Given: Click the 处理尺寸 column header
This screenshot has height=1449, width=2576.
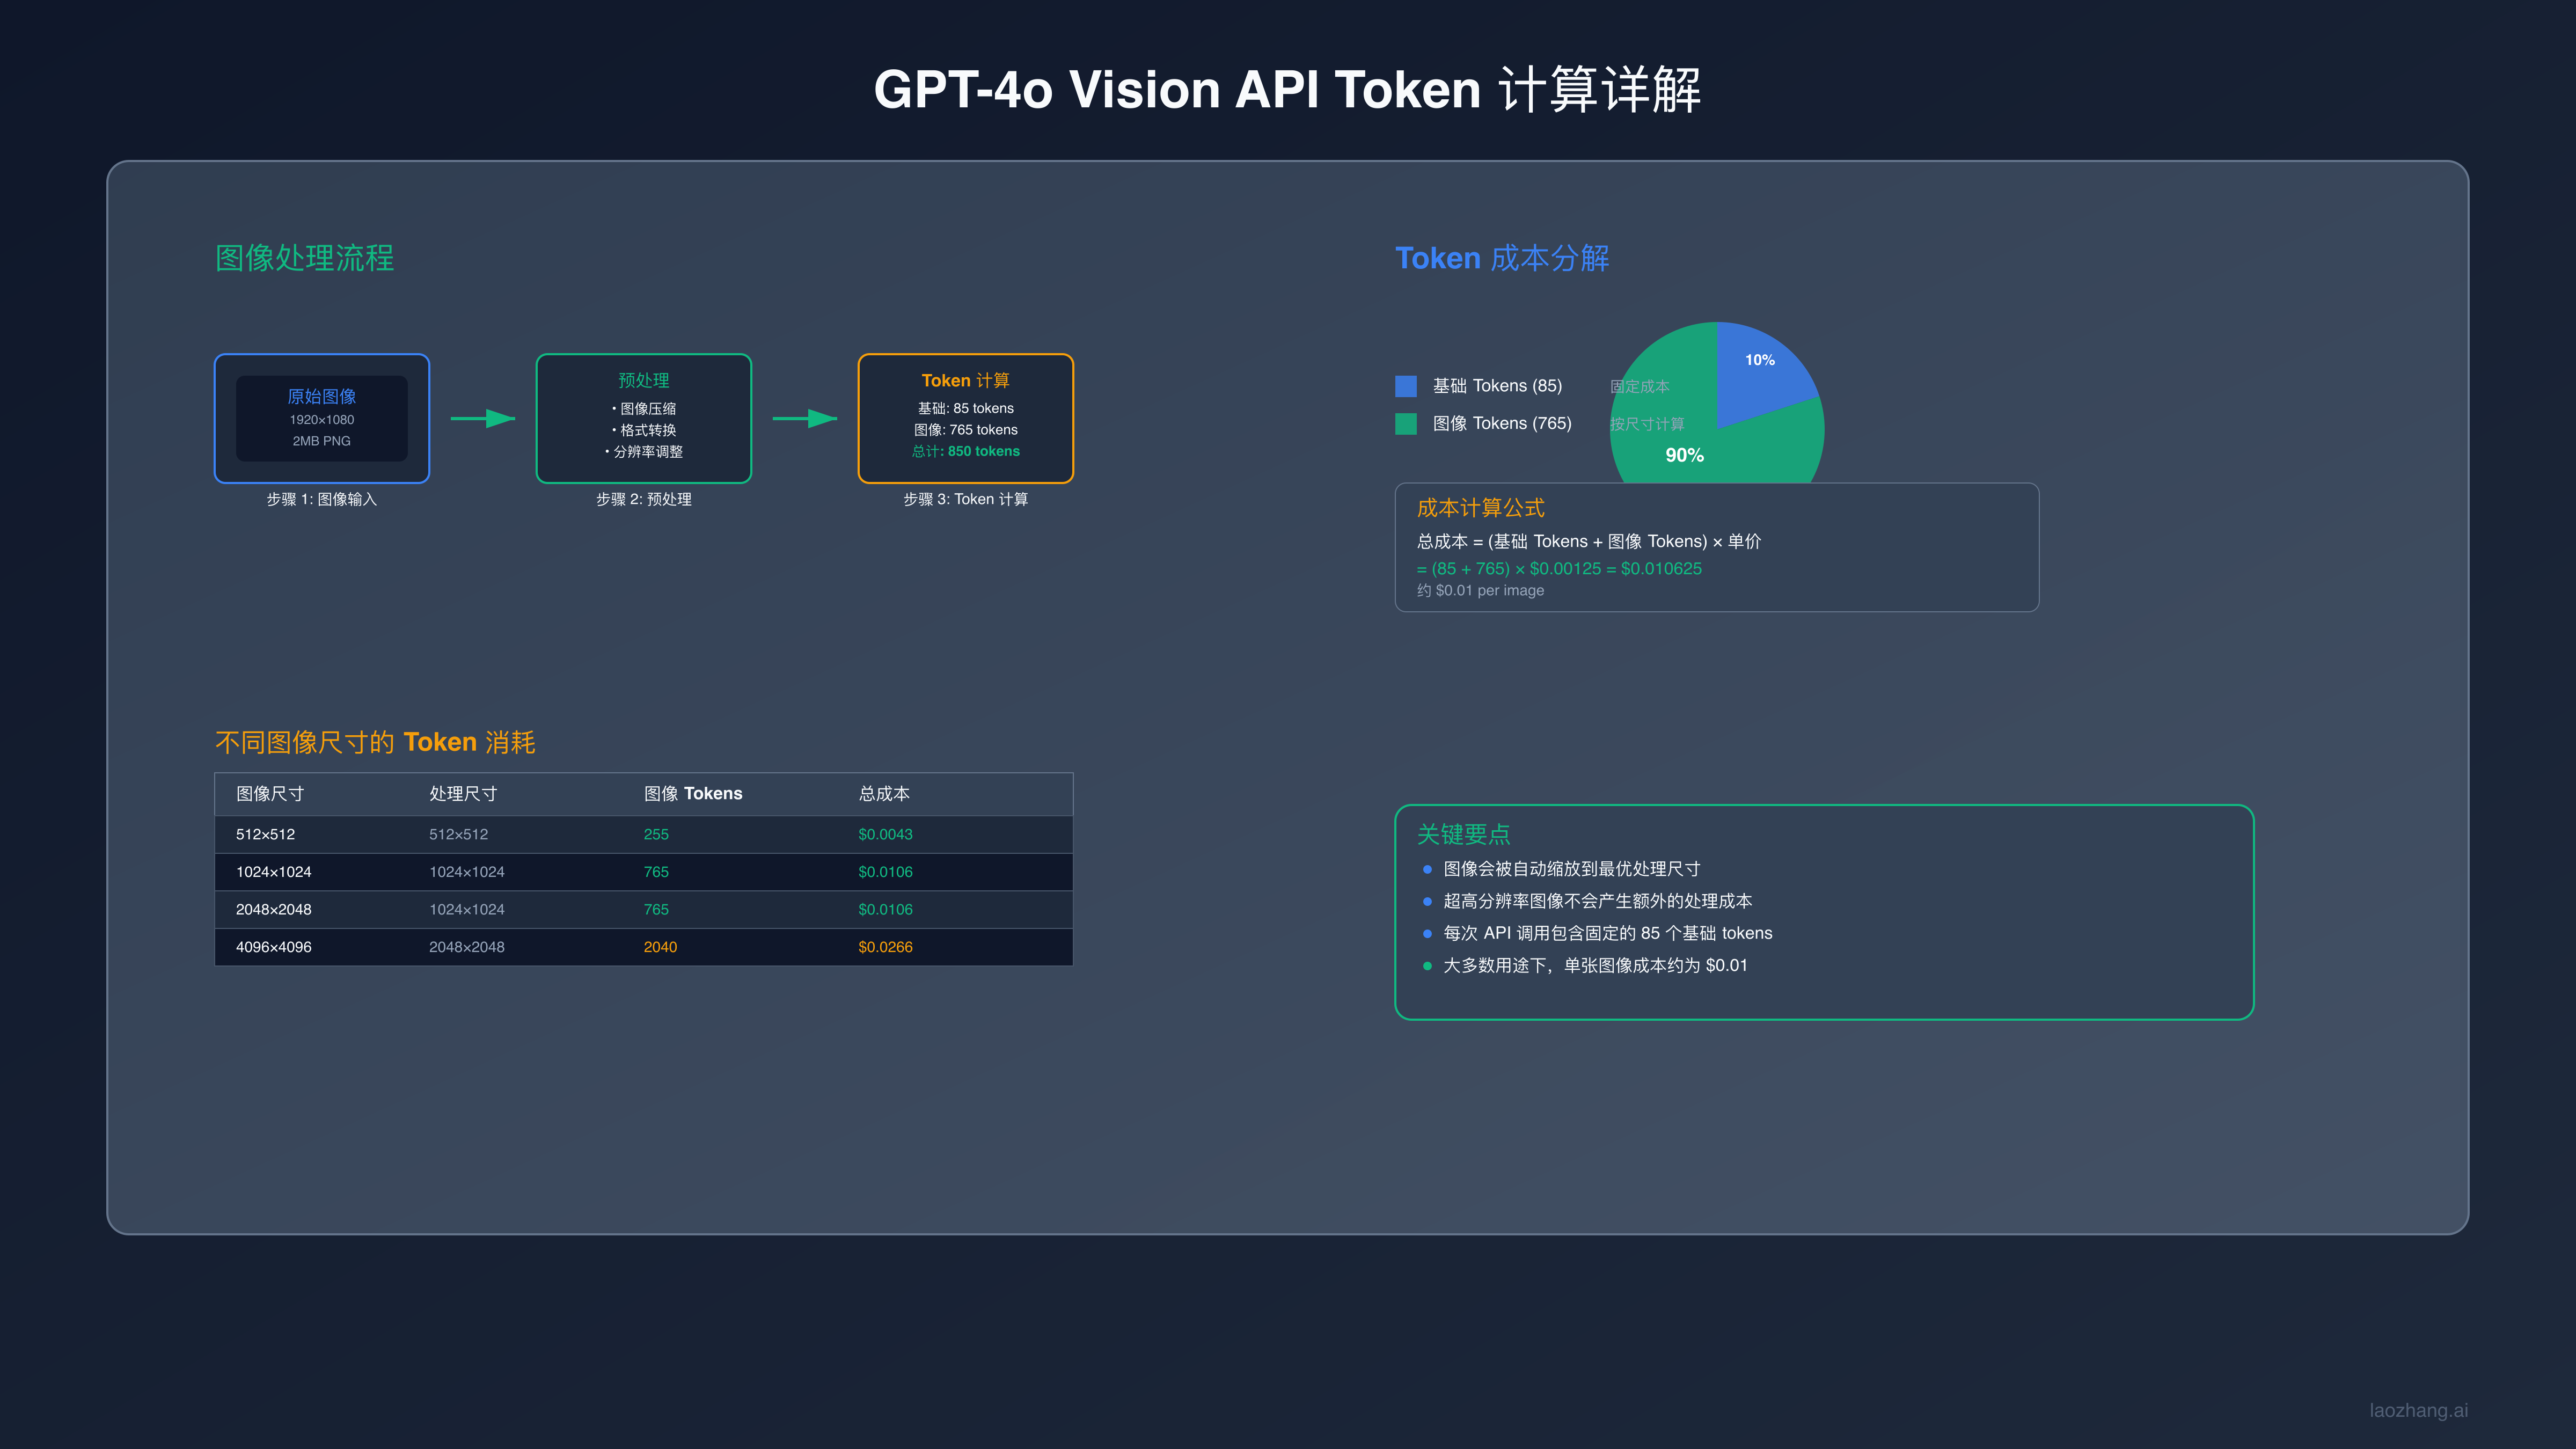Looking at the screenshot, I should [x=463, y=793].
